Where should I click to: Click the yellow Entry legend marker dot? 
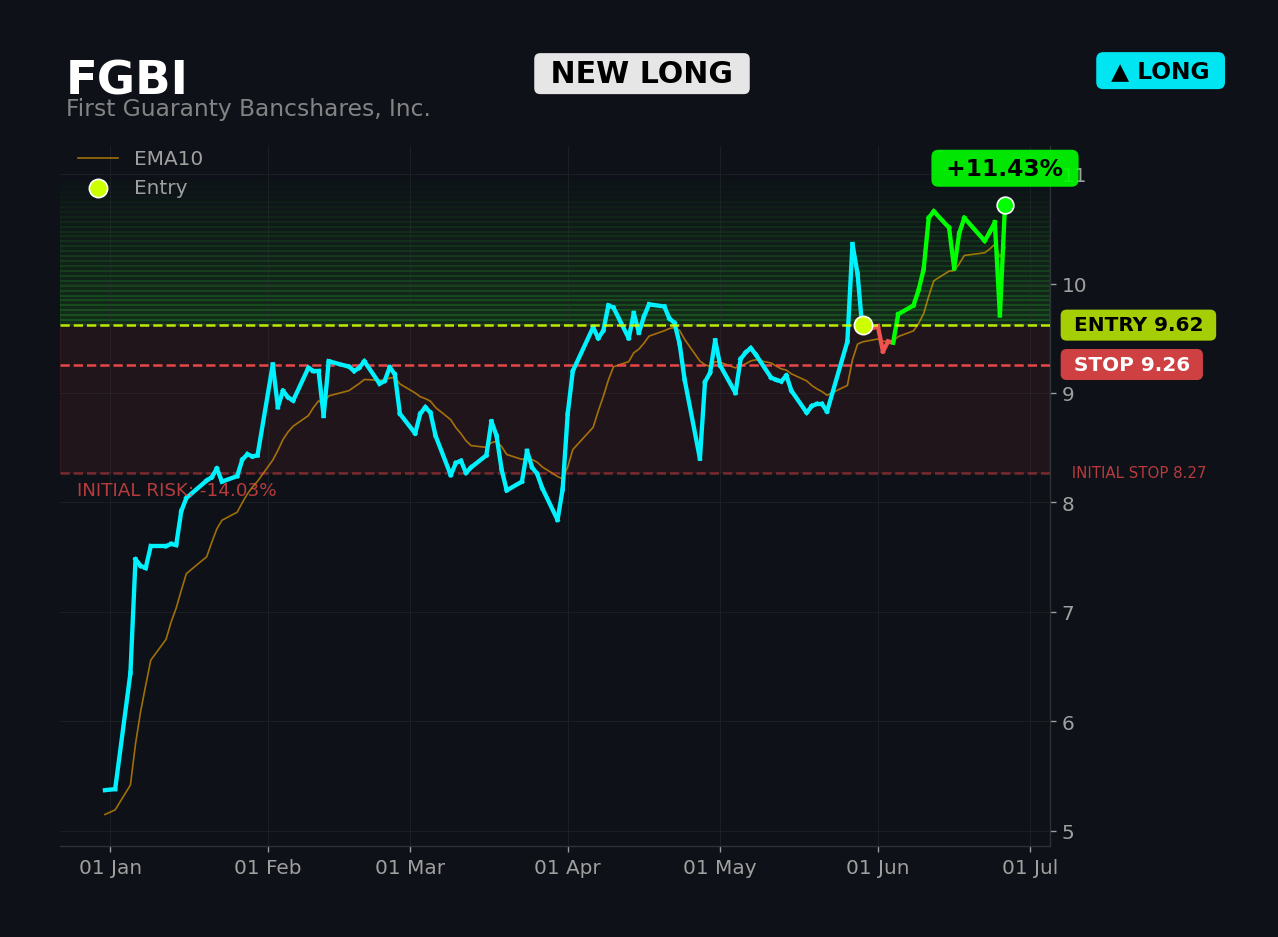pos(98,188)
